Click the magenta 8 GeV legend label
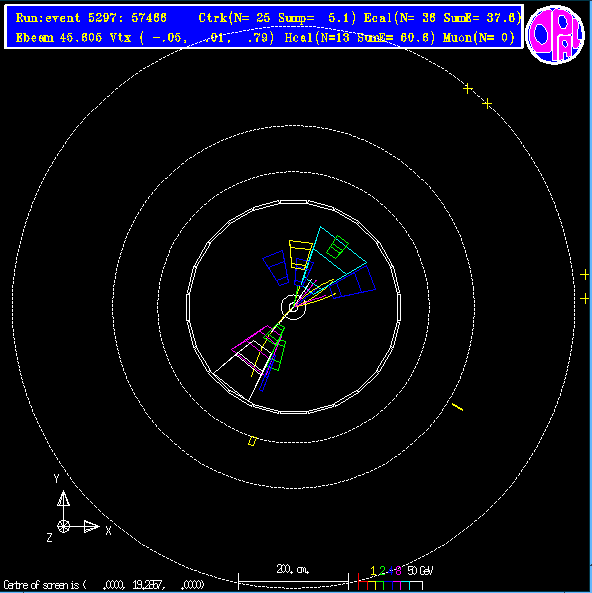The image size is (592, 593). [x=398, y=570]
